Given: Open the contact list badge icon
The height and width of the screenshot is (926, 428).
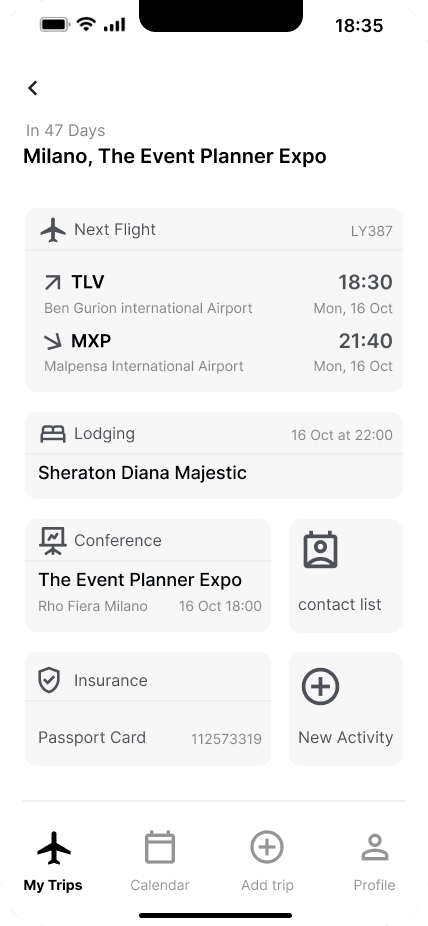Looking at the screenshot, I should (321, 550).
